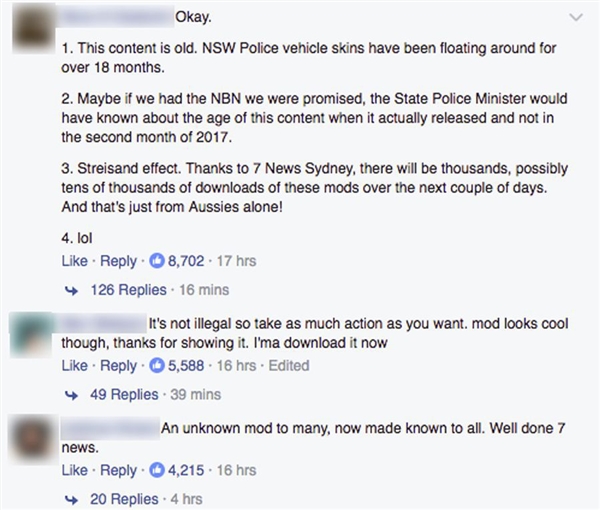
Task: Click the reply arrow icon beside 49 Replies
Action: [72, 395]
